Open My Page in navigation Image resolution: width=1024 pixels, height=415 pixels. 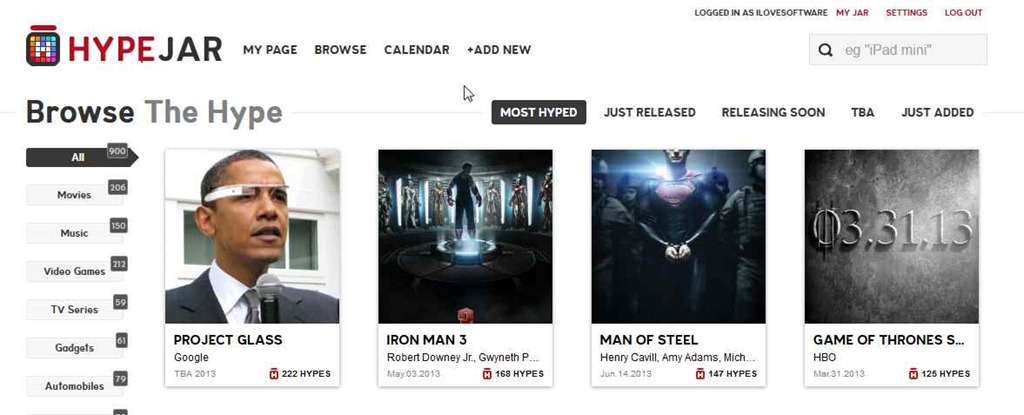[x=270, y=50]
